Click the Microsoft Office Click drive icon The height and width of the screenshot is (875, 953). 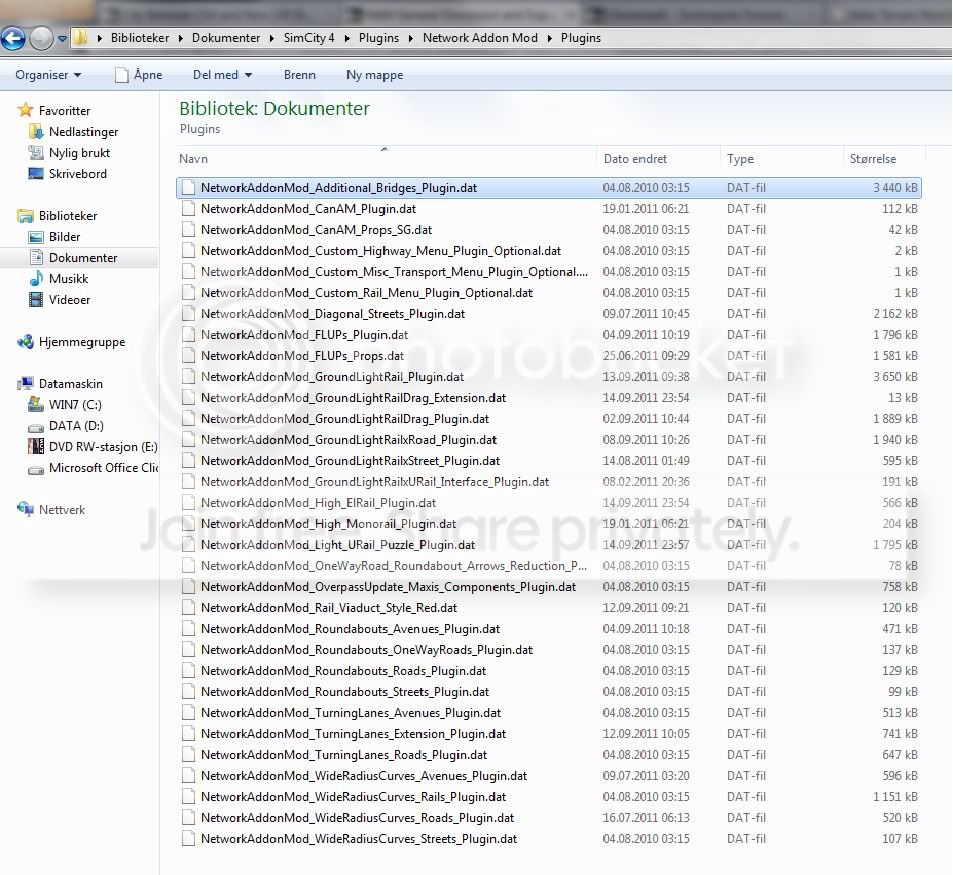[36, 469]
